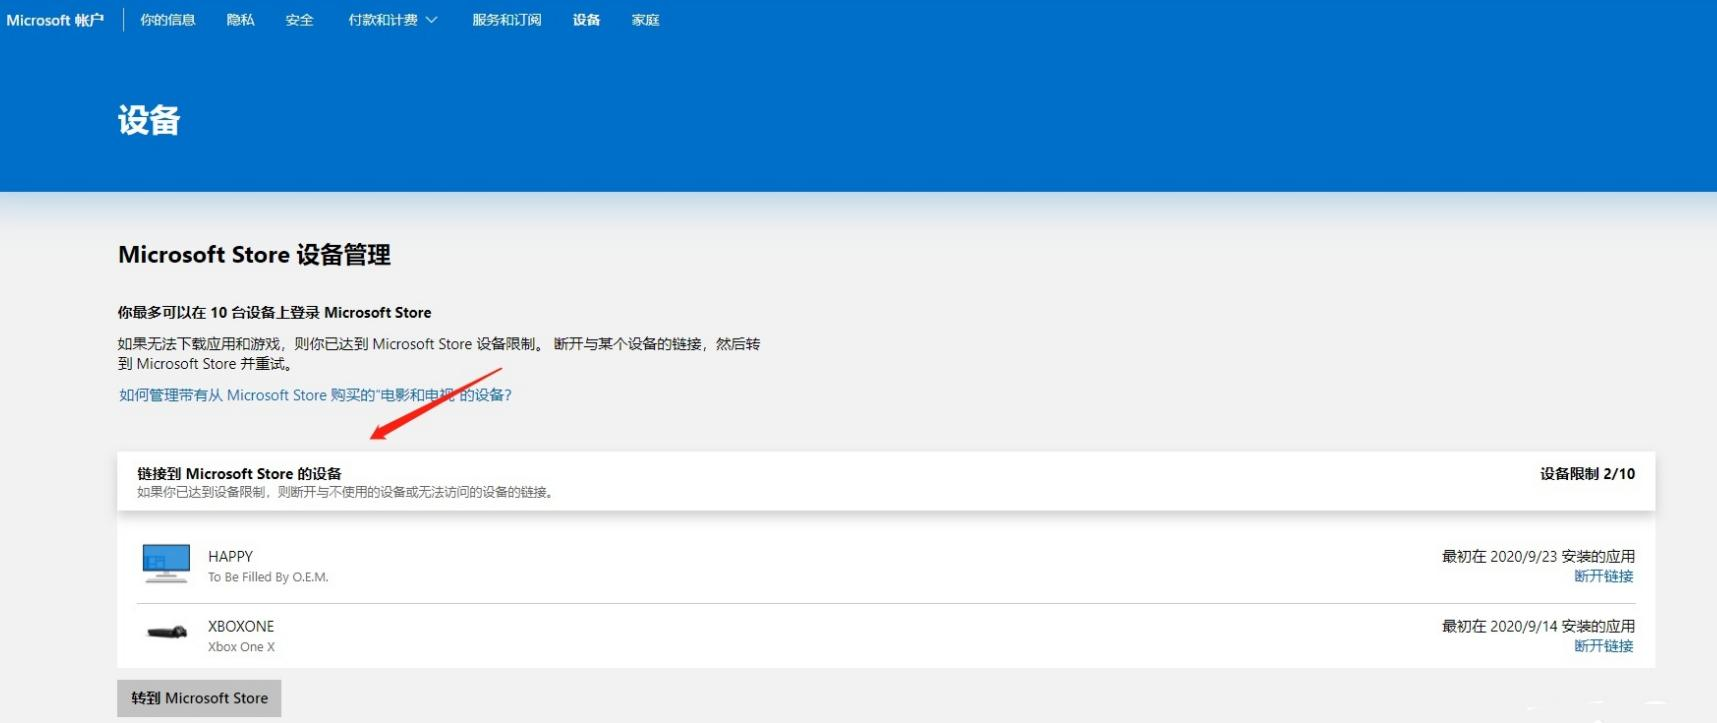Click 断开链接 for the HAPPY device
The image size is (1717, 723).
tap(1603, 576)
